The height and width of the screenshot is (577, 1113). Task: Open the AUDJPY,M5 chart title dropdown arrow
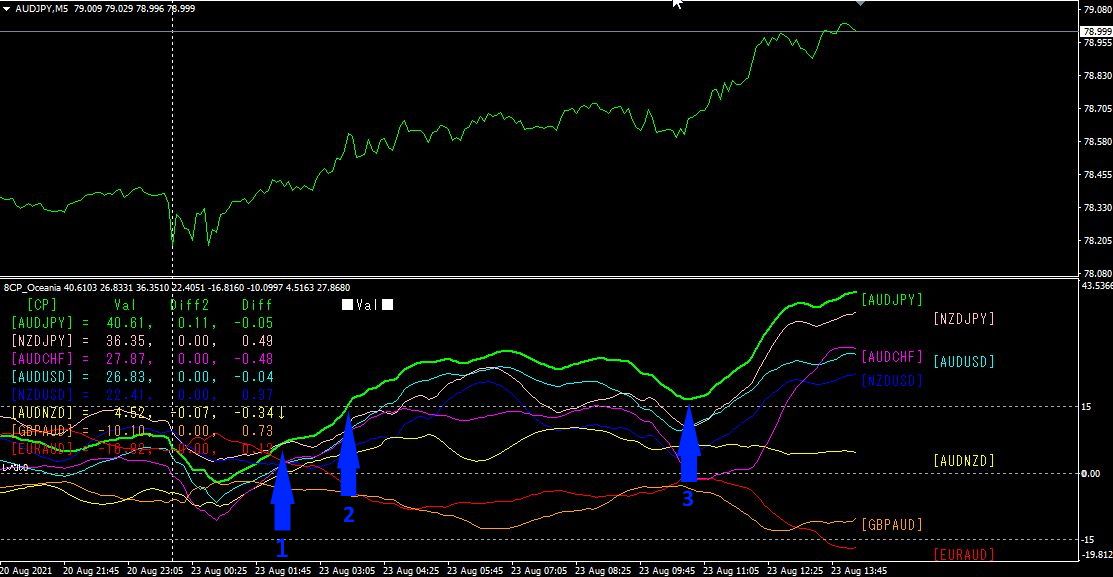[6, 9]
